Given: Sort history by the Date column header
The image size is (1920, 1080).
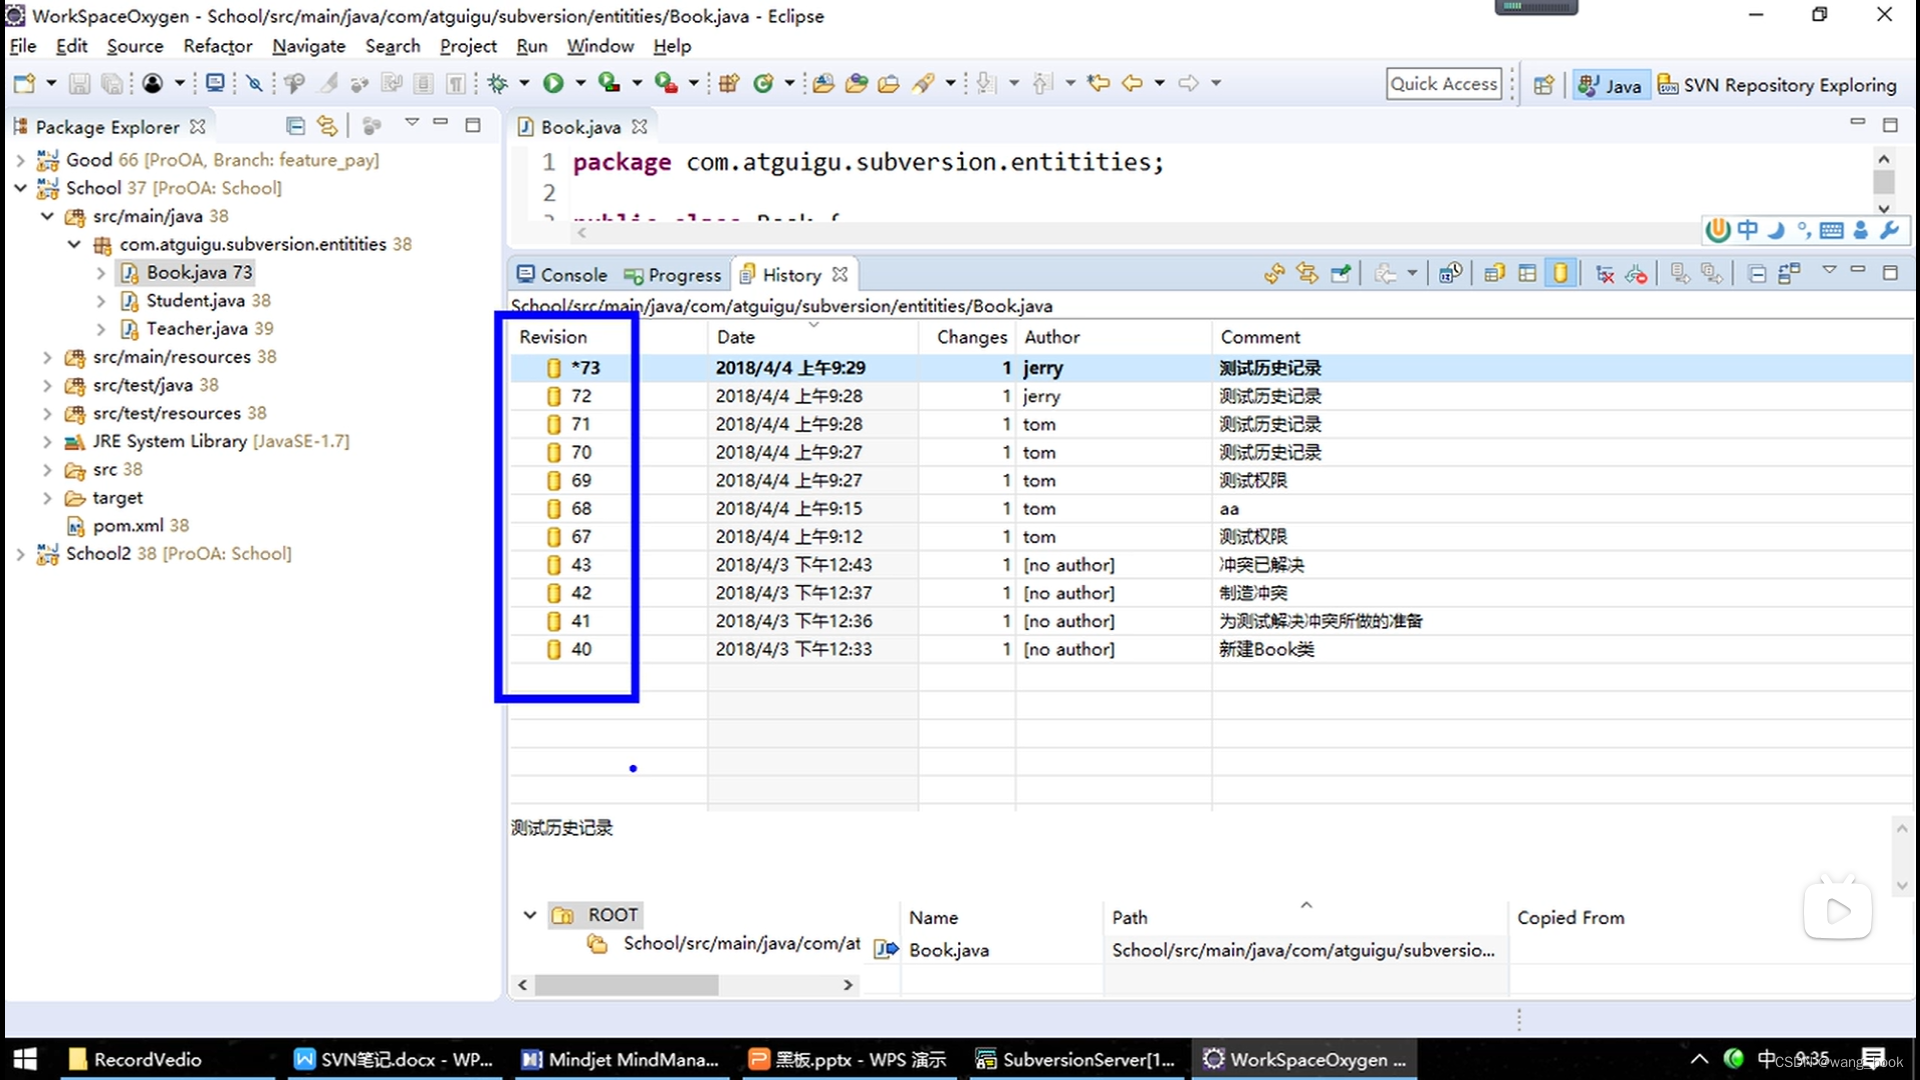Looking at the screenshot, I should click(812, 337).
